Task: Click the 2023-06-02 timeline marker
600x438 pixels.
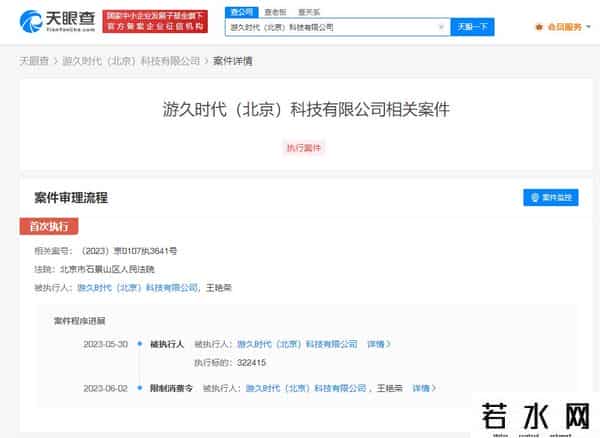Action: coord(140,388)
